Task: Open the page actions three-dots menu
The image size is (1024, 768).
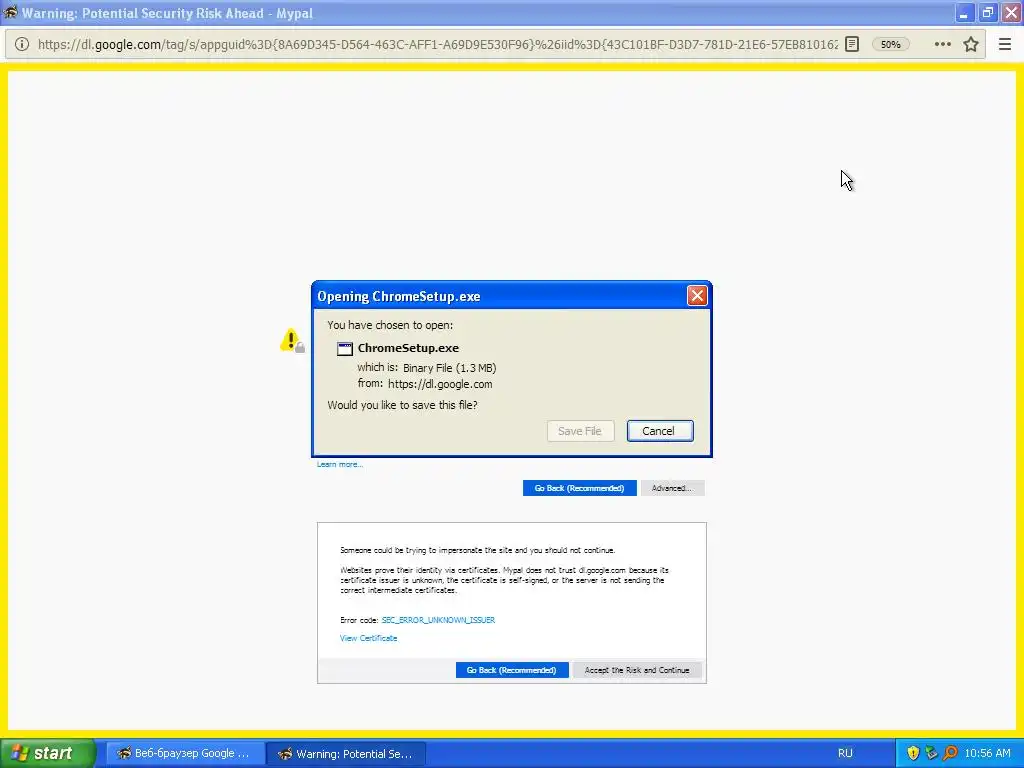Action: tap(942, 44)
